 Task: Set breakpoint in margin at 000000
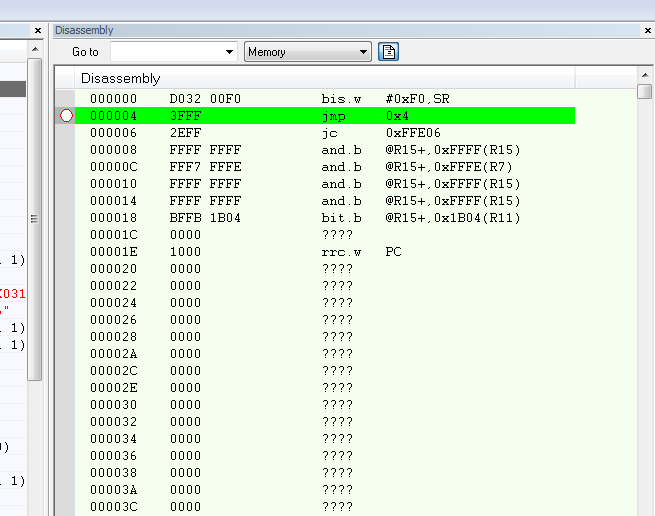click(66, 99)
